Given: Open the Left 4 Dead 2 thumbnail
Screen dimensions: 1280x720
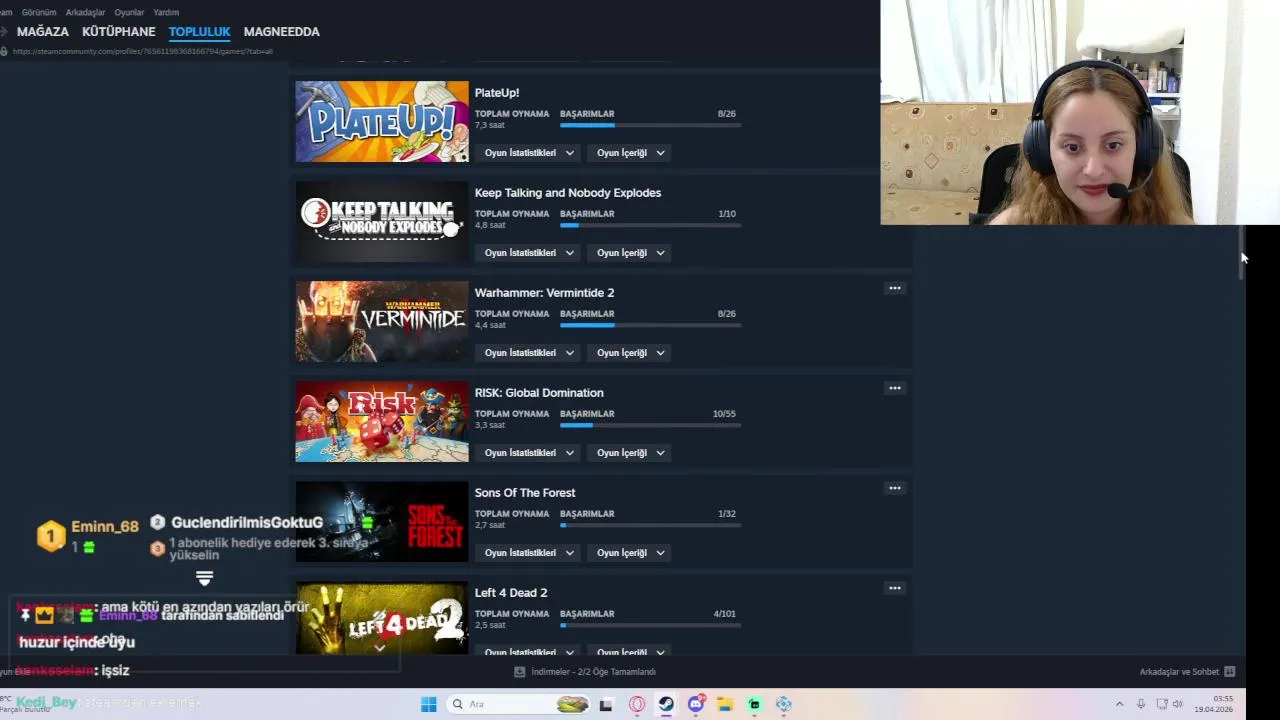Looking at the screenshot, I should point(382,618).
